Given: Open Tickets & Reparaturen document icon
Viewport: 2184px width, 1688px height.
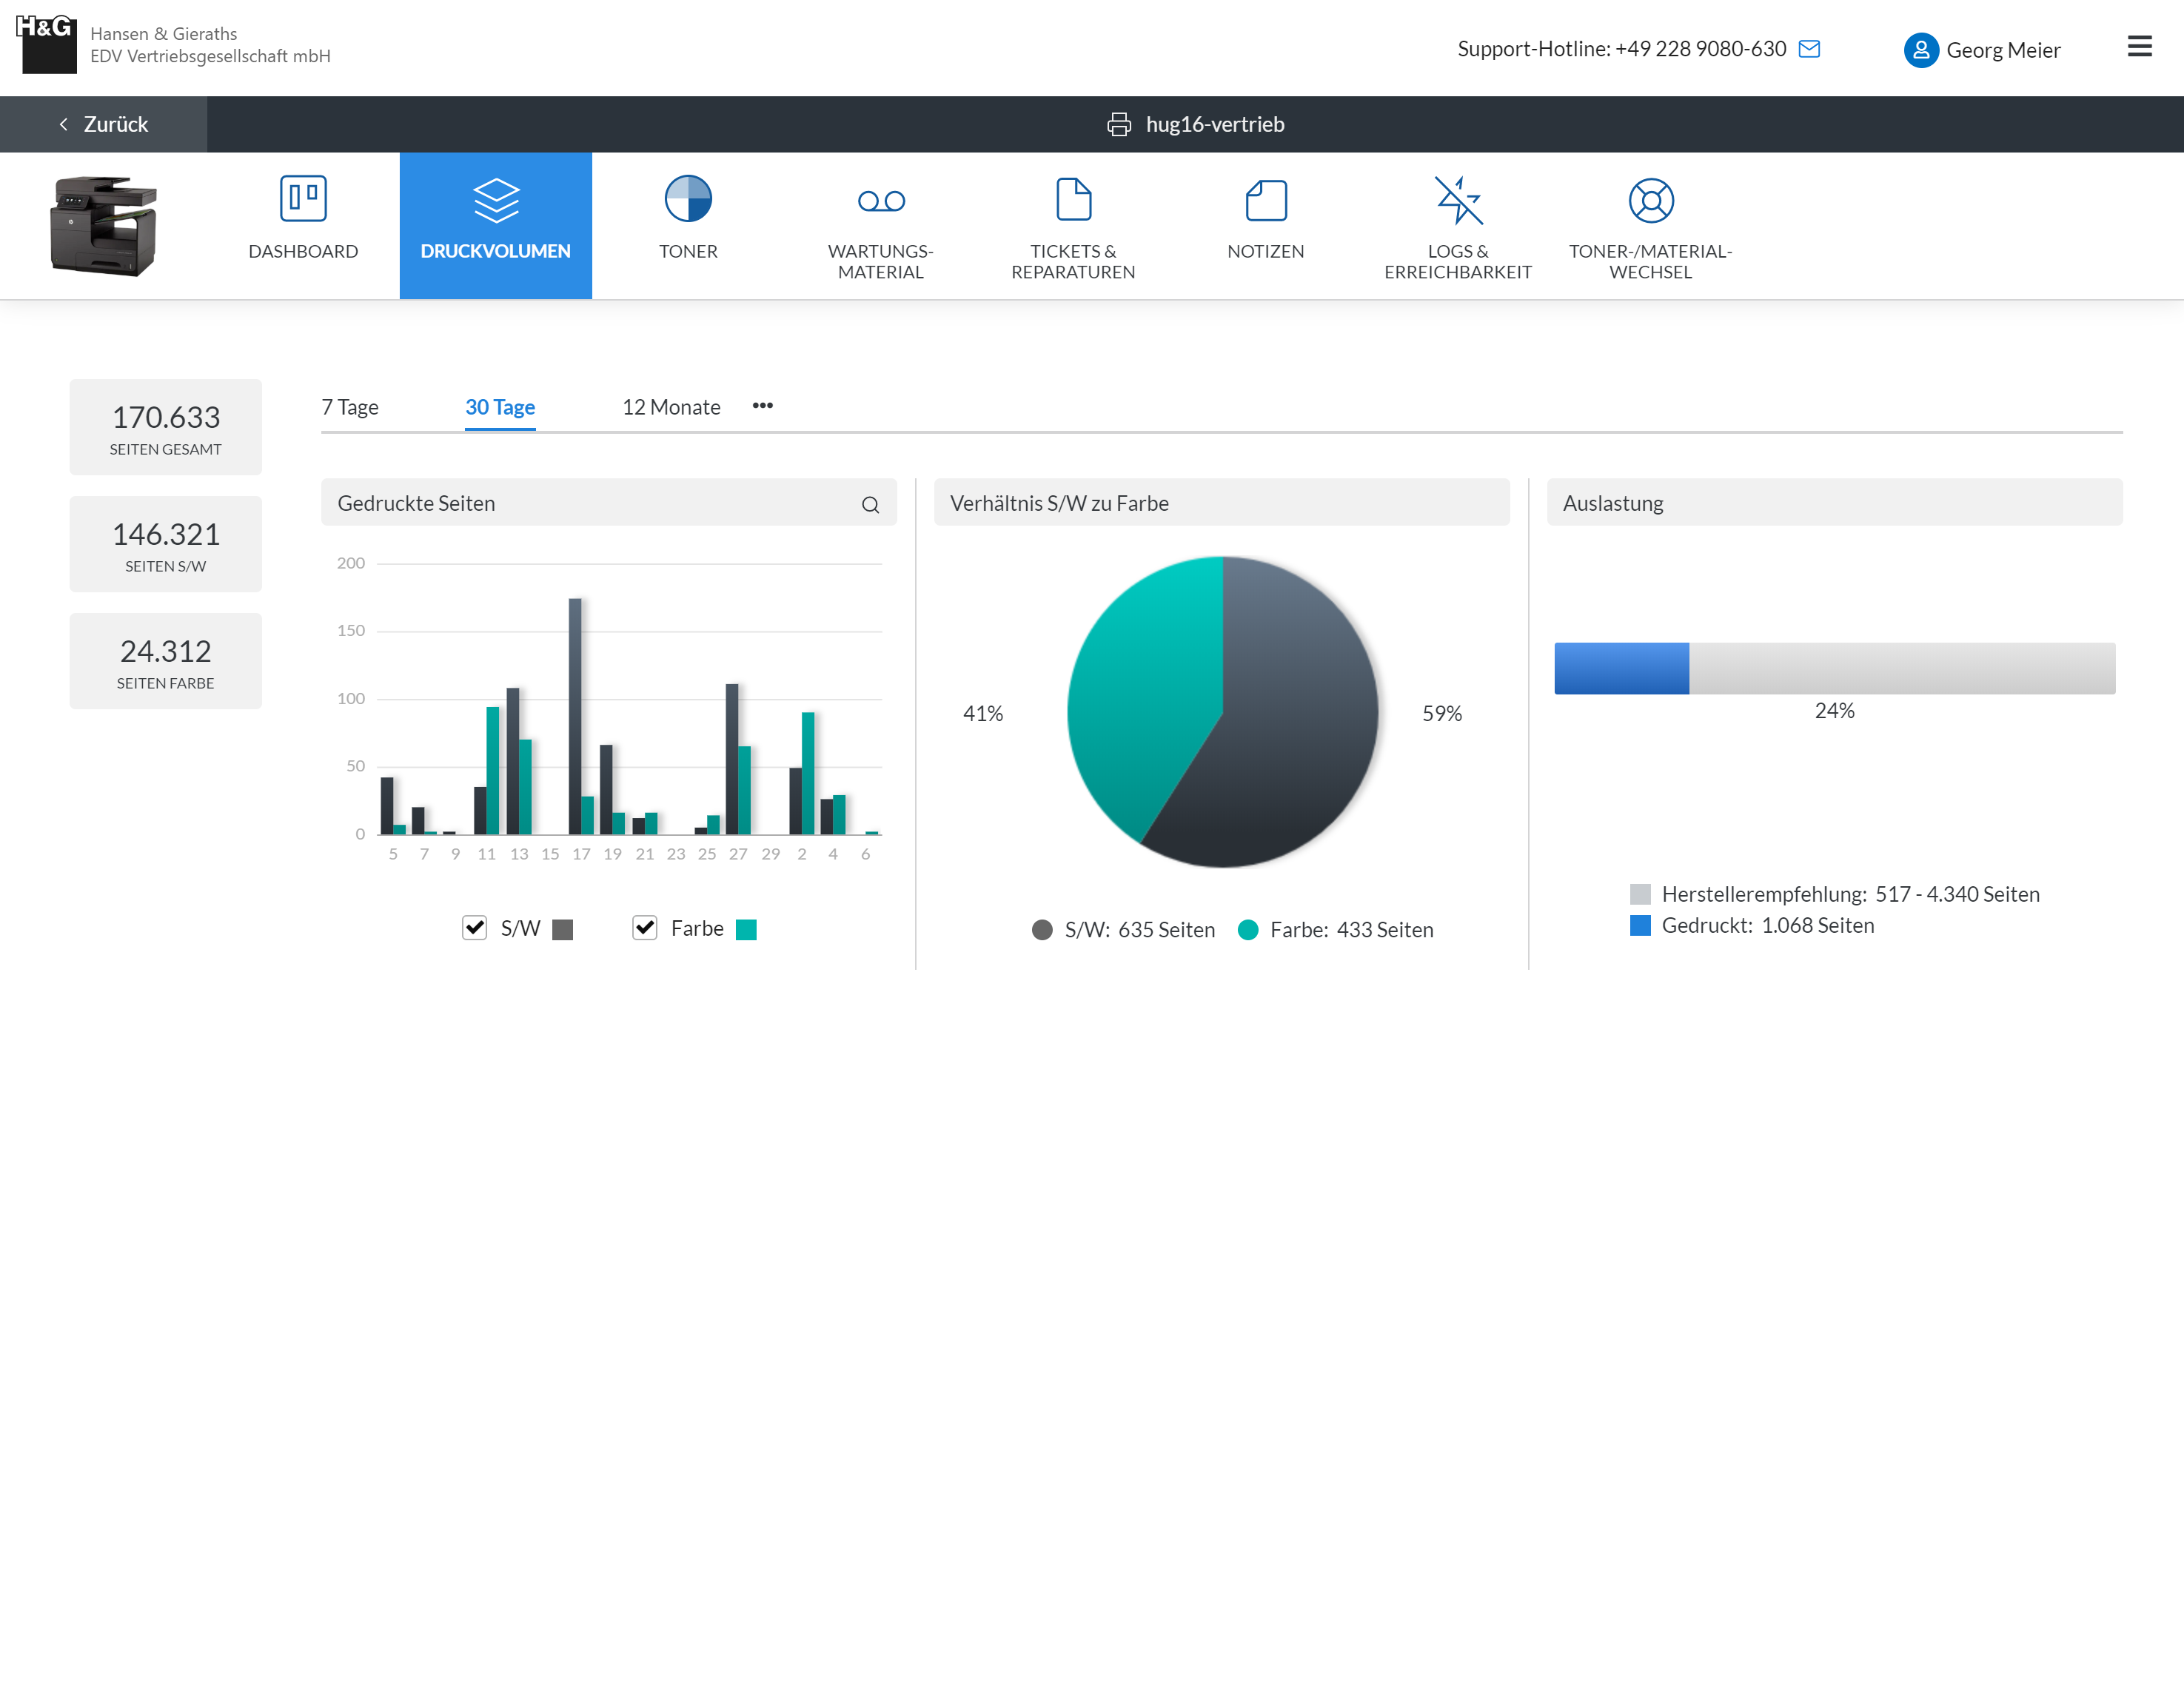Looking at the screenshot, I should click(1073, 199).
